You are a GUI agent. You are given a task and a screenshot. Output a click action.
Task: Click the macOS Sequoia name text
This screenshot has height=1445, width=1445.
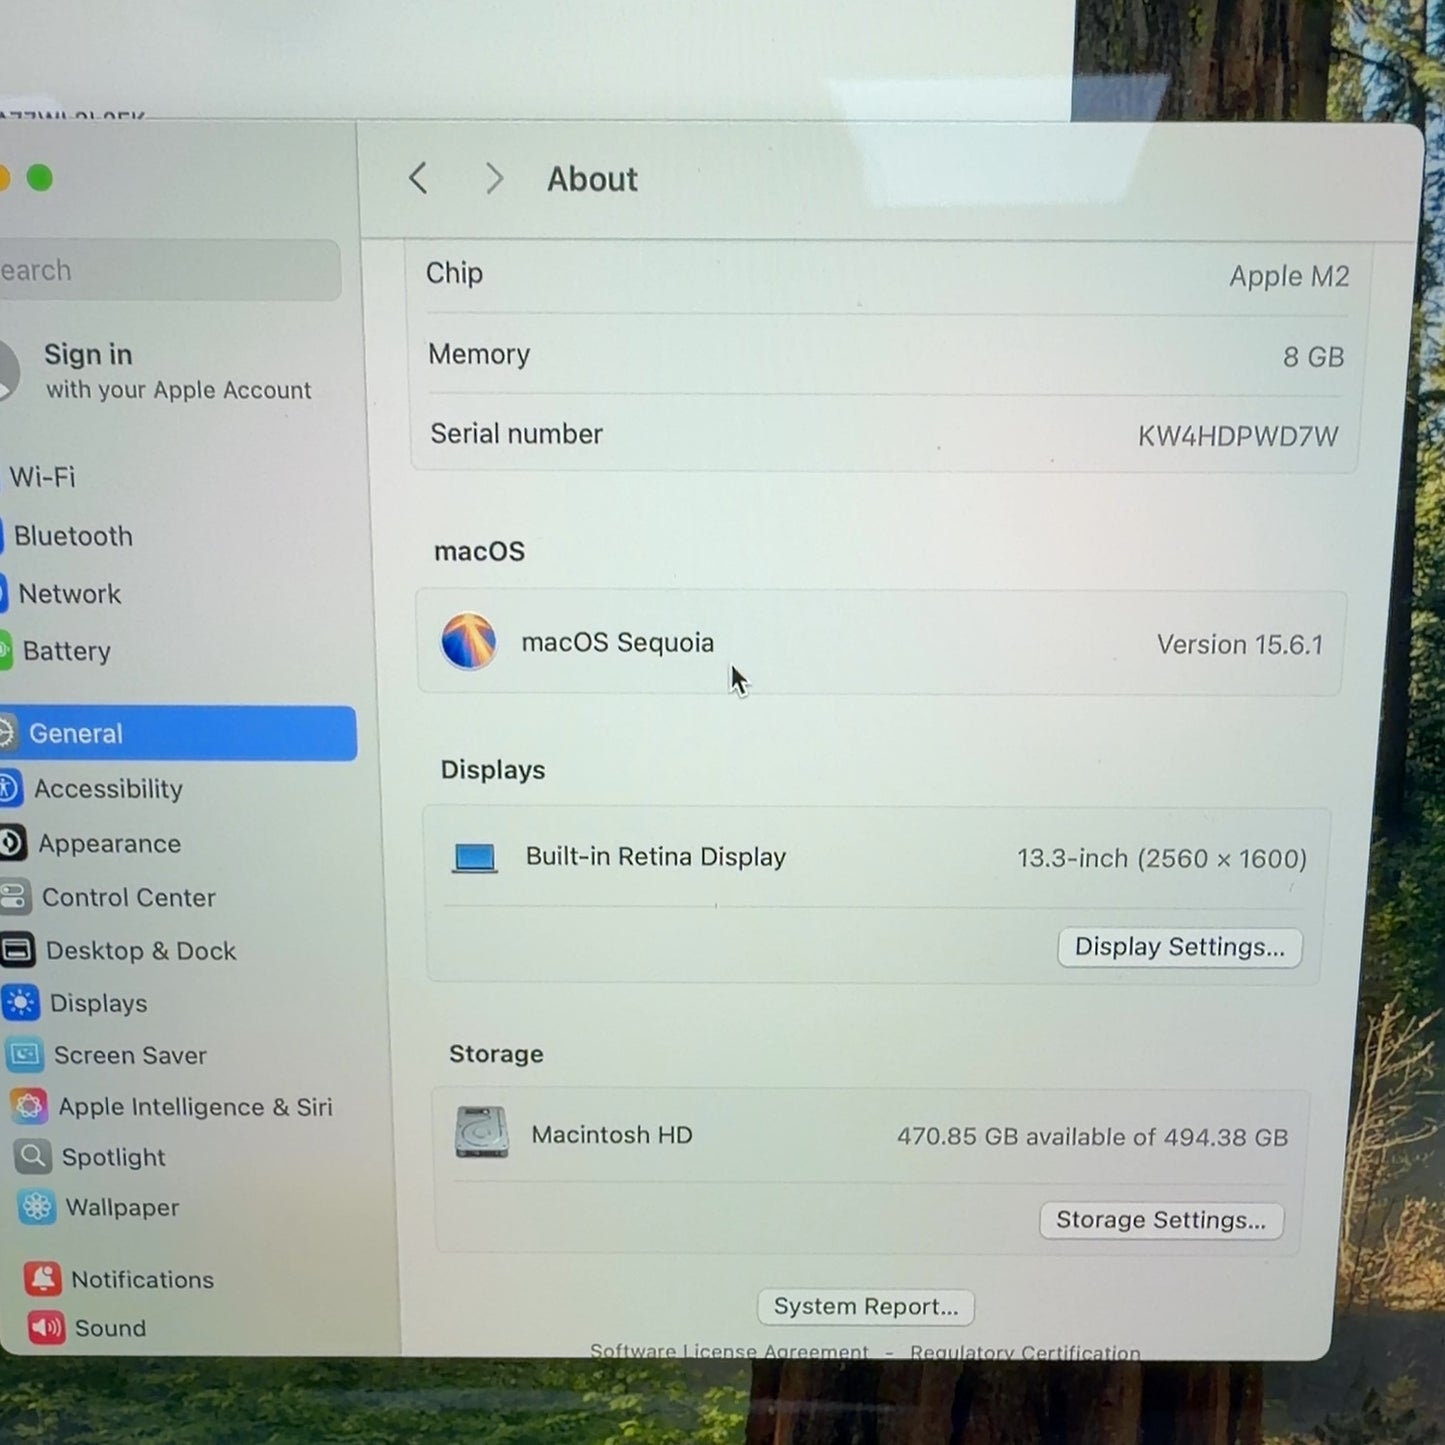point(617,642)
